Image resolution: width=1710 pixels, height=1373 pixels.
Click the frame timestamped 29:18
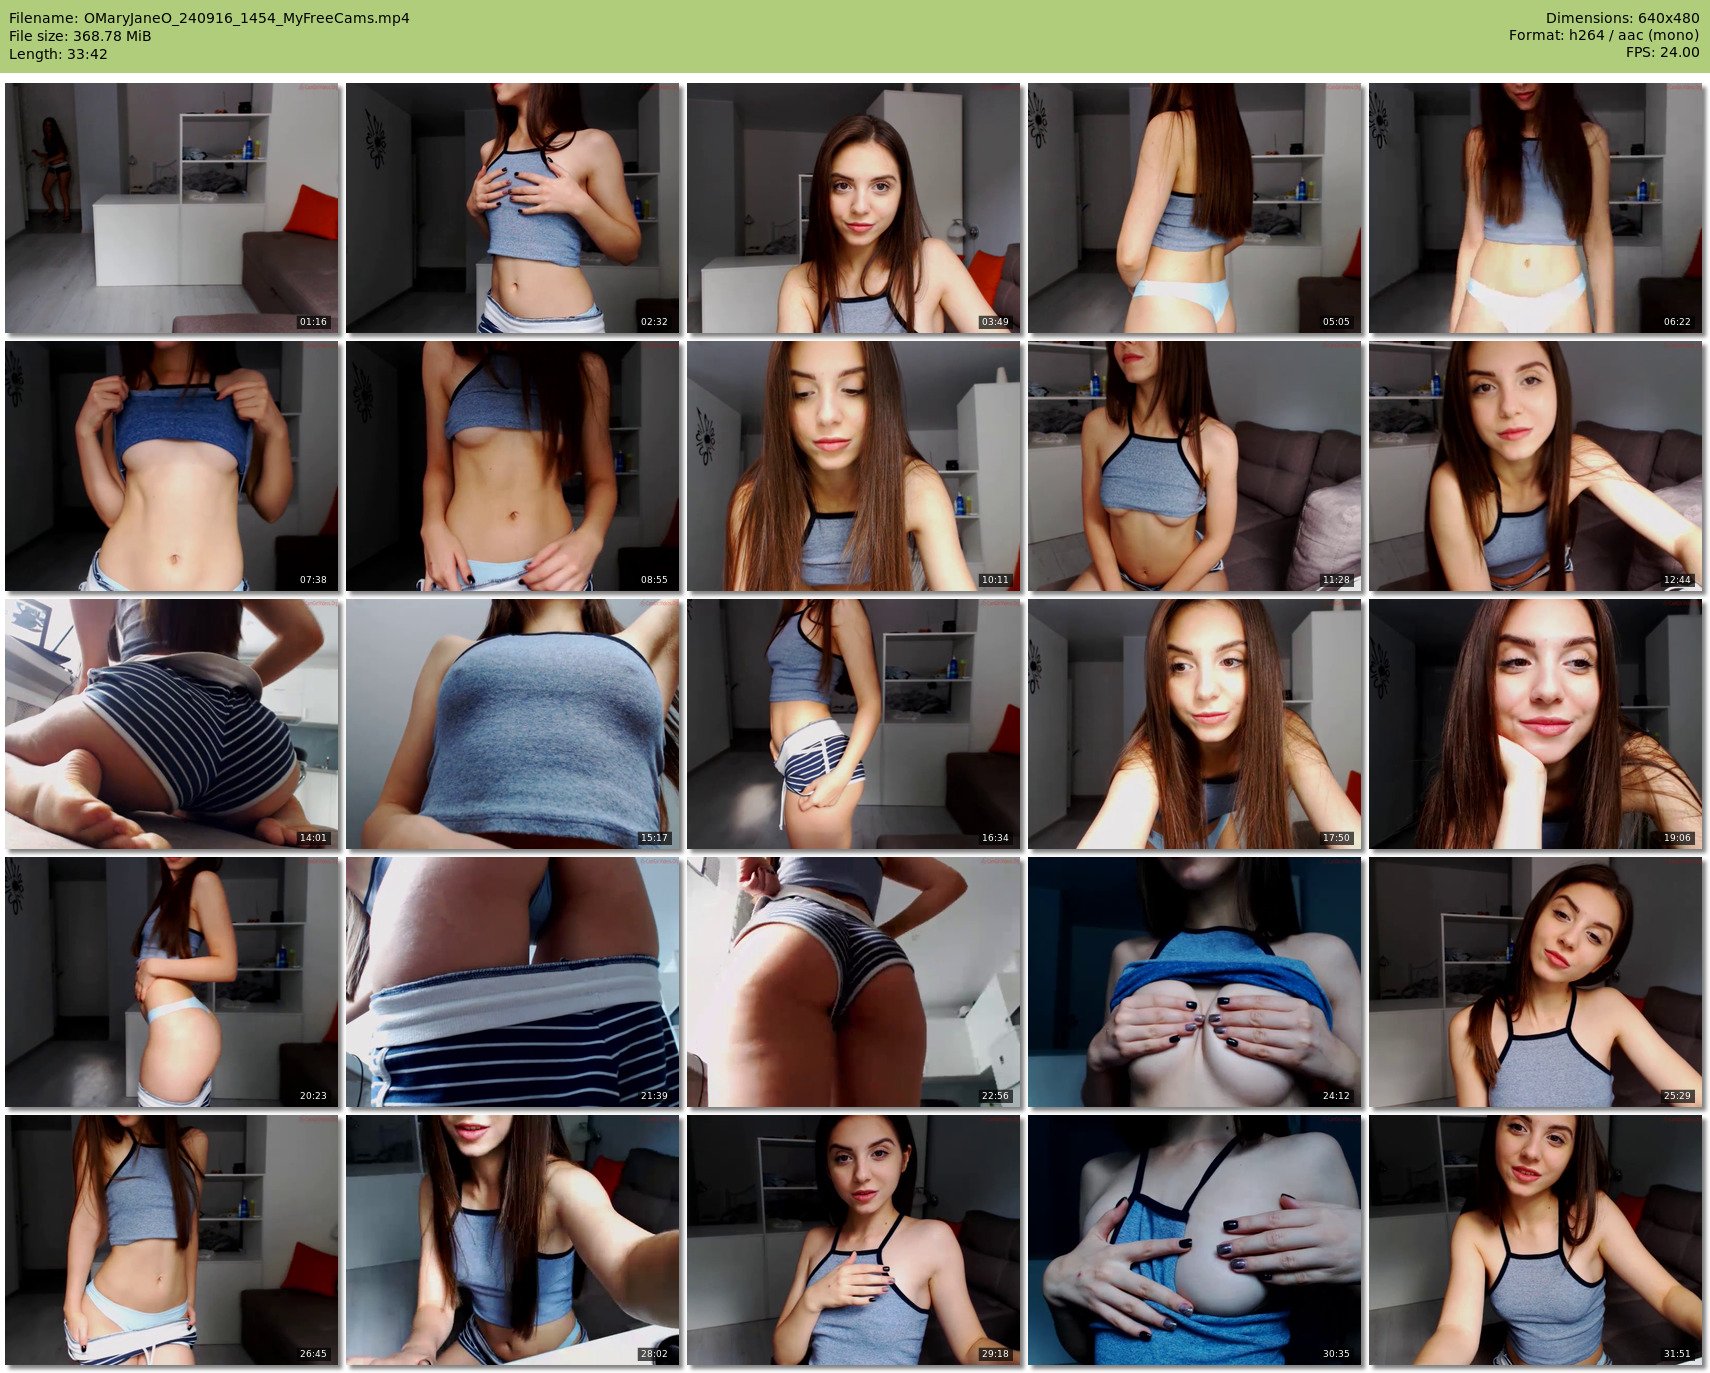(x=853, y=1240)
